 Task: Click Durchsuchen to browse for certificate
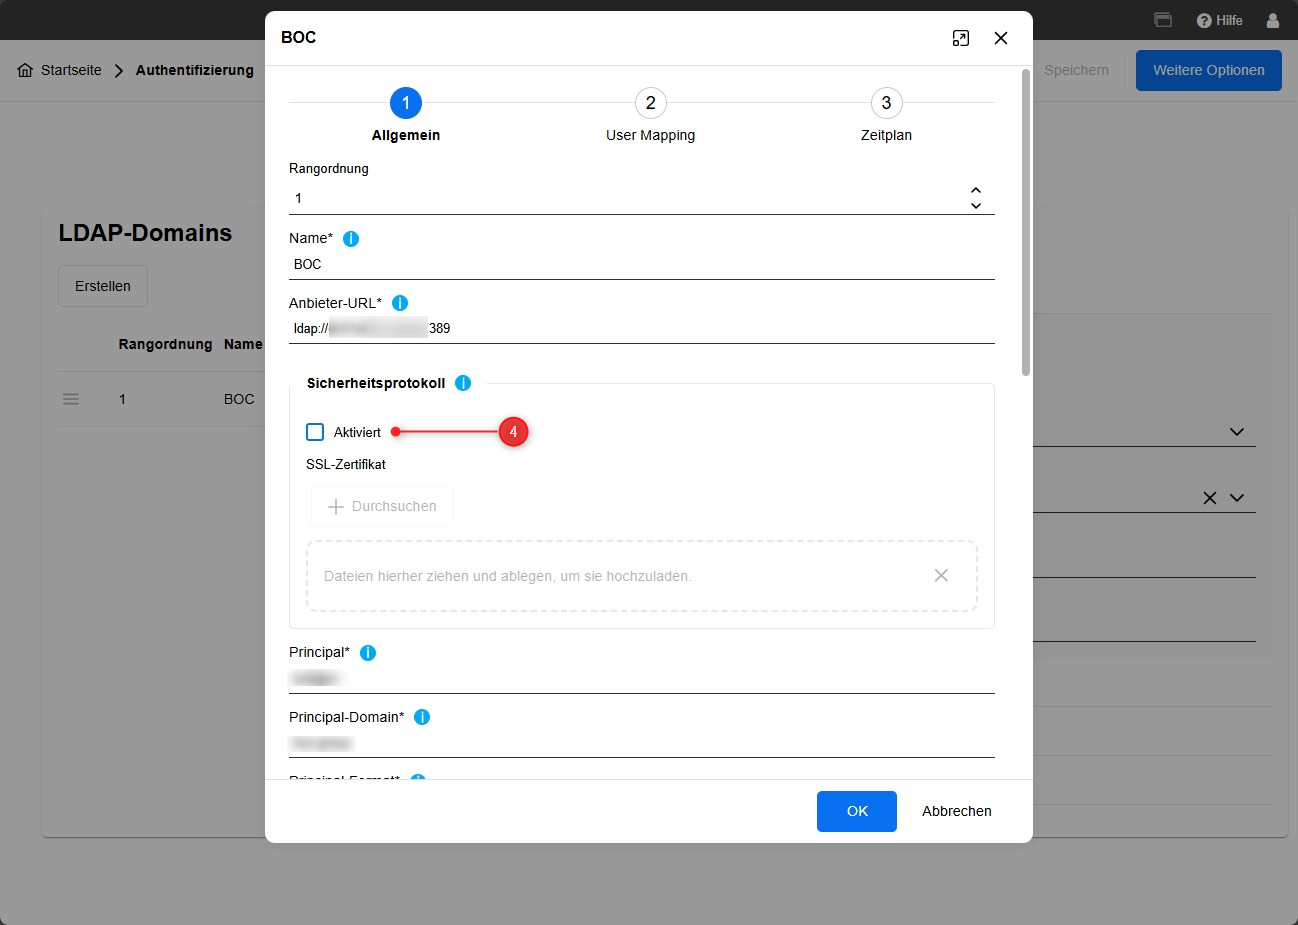click(x=382, y=506)
